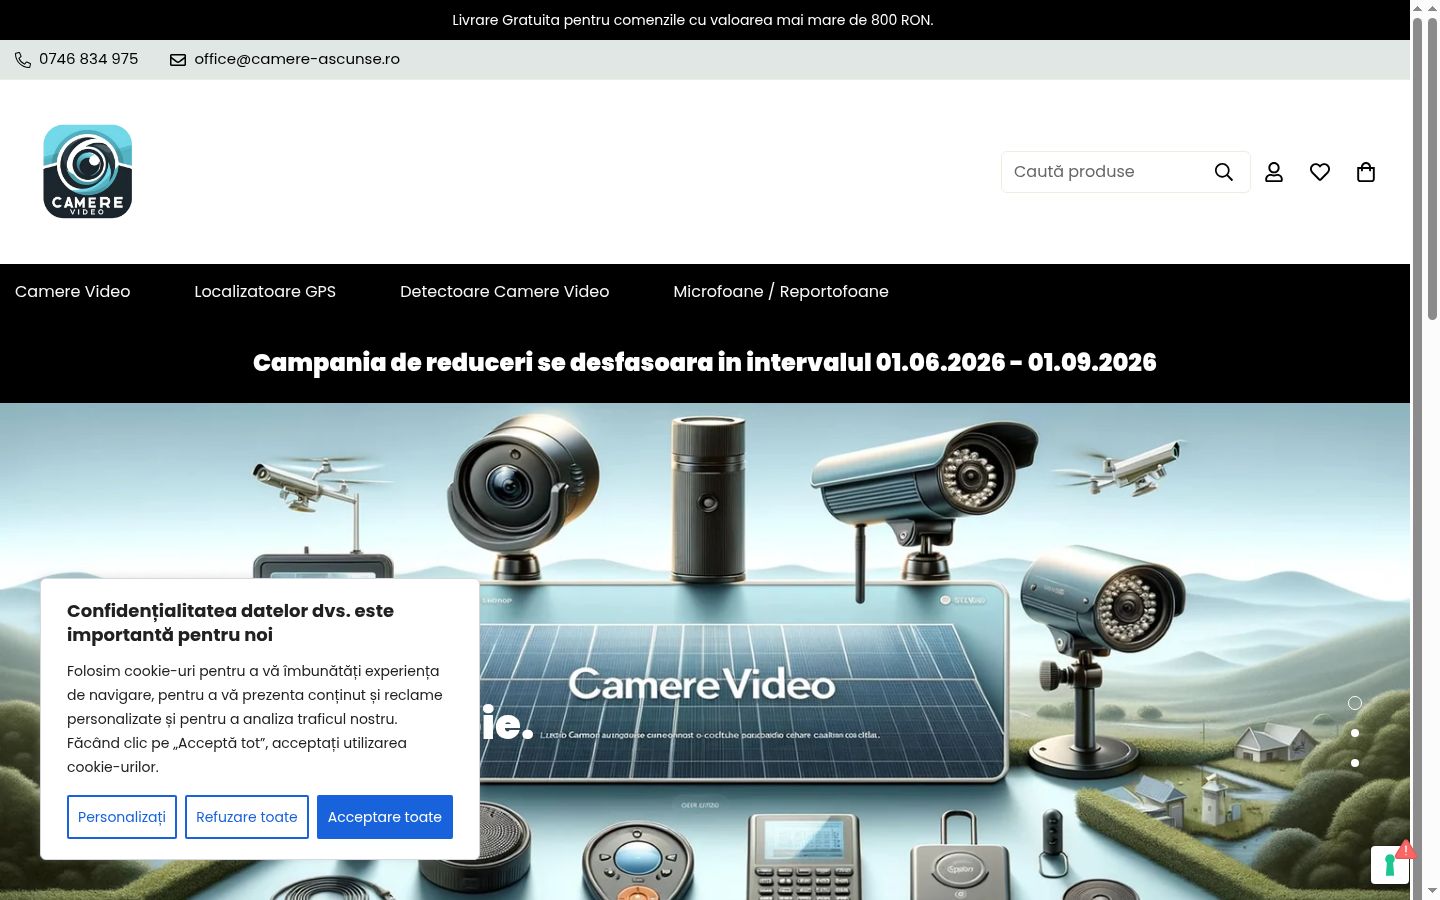1440x900 pixels.
Task: Open the user account icon
Action: [x=1274, y=172]
